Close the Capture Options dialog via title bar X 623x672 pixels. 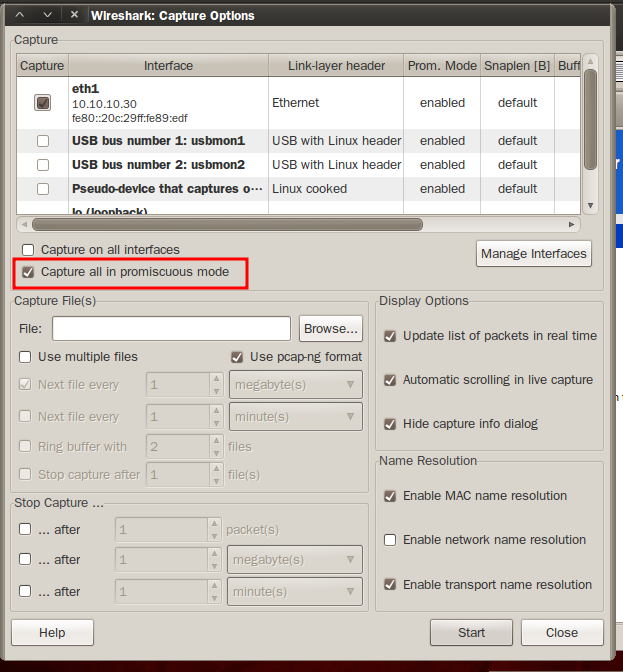click(x=74, y=15)
